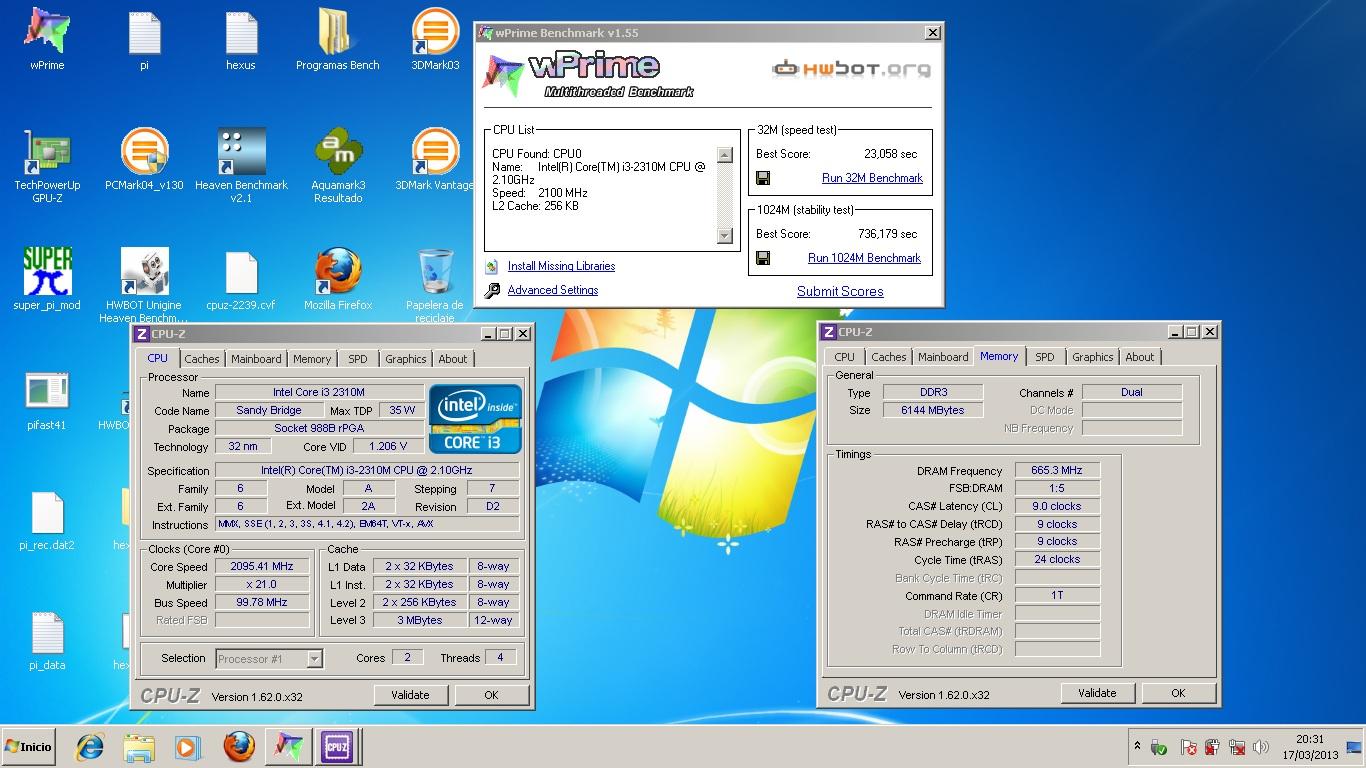This screenshot has height=768, width=1366.
Task: Click OK in right CPU-Z Memory window
Action: [1178, 693]
